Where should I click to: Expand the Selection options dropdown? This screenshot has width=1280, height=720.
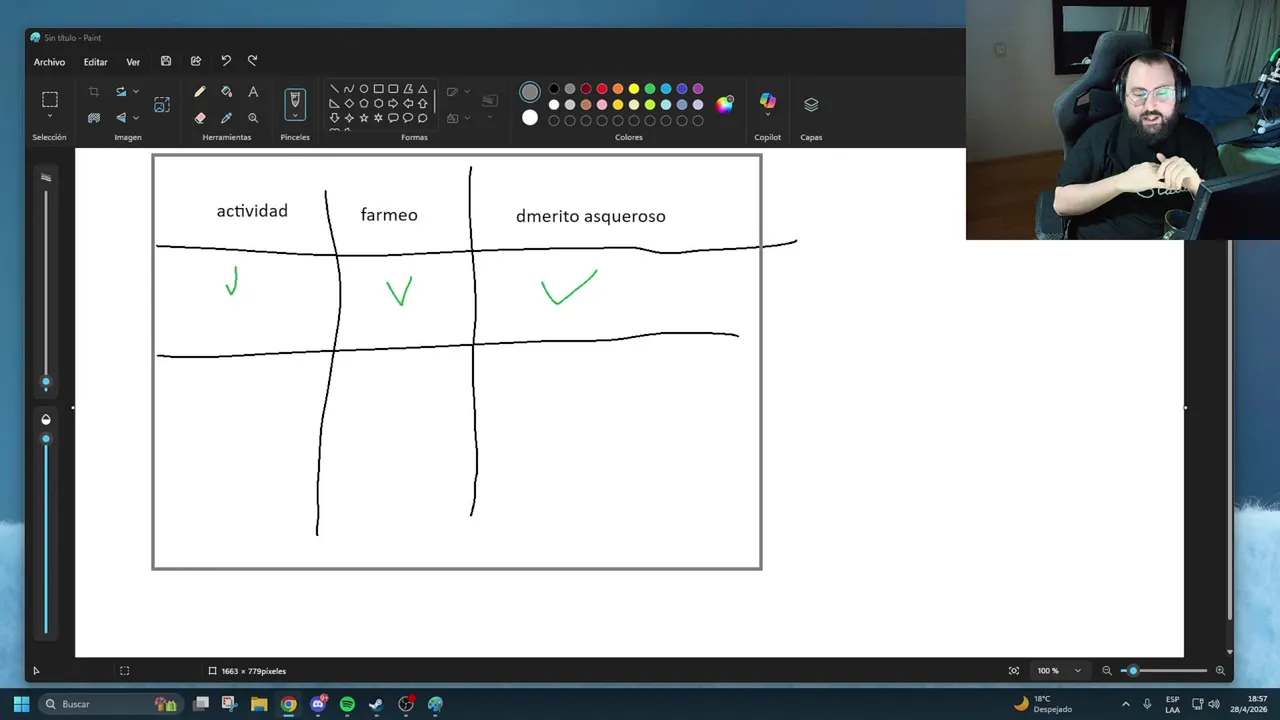click(49, 118)
